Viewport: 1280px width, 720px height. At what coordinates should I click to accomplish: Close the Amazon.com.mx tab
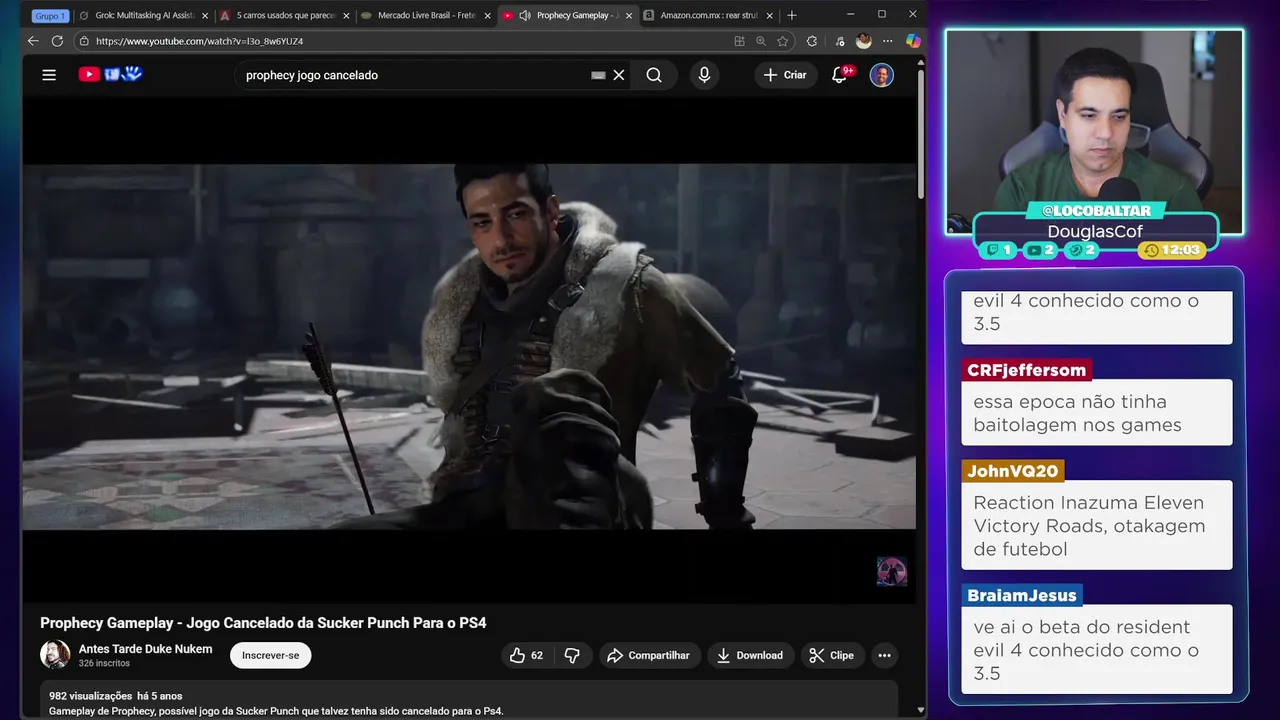pyautogui.click(x=769, y=15)
